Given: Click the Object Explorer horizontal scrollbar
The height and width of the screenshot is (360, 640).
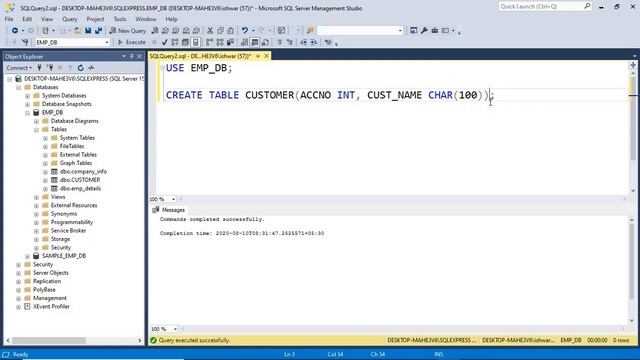Looking at the screenshot, I should click(49, 340).
